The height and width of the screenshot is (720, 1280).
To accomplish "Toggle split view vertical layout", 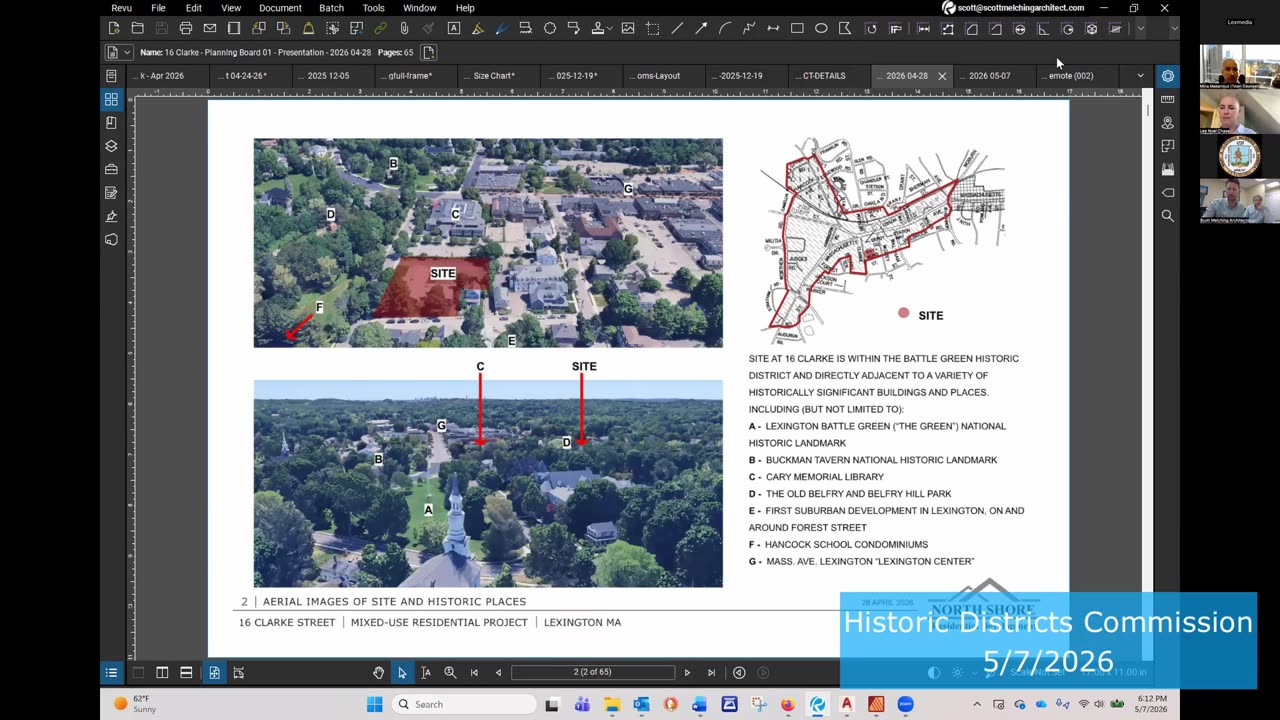I will pyautogui.click(x=162, y=673).
